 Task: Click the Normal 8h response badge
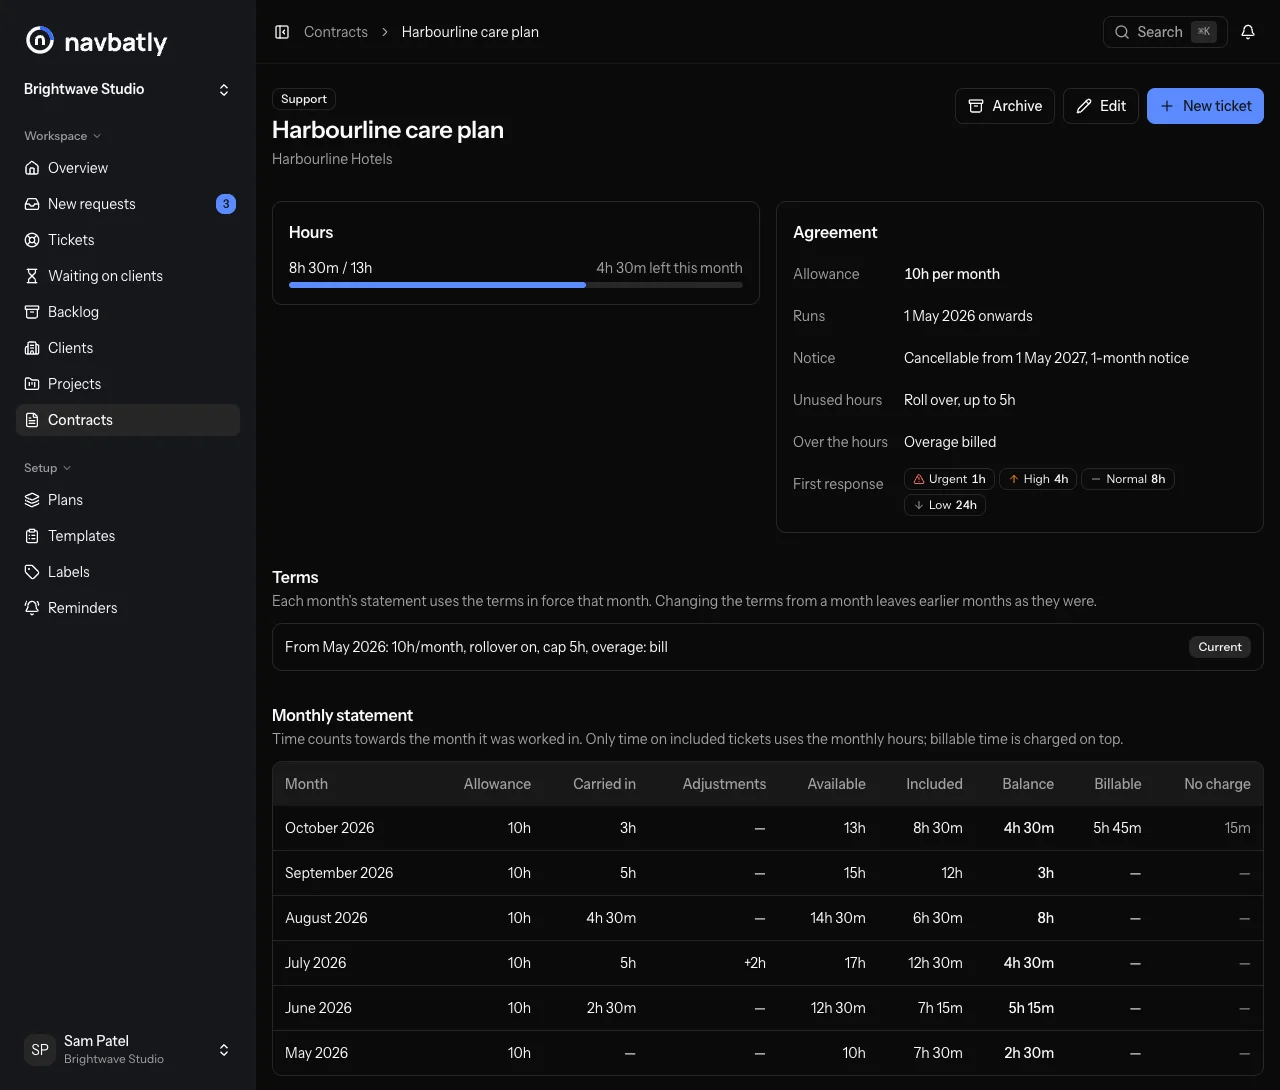coord(1128,479)
